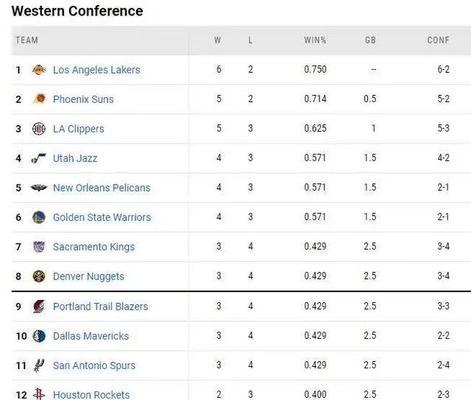Click the Golden State Warriors logo

(39, 217)
